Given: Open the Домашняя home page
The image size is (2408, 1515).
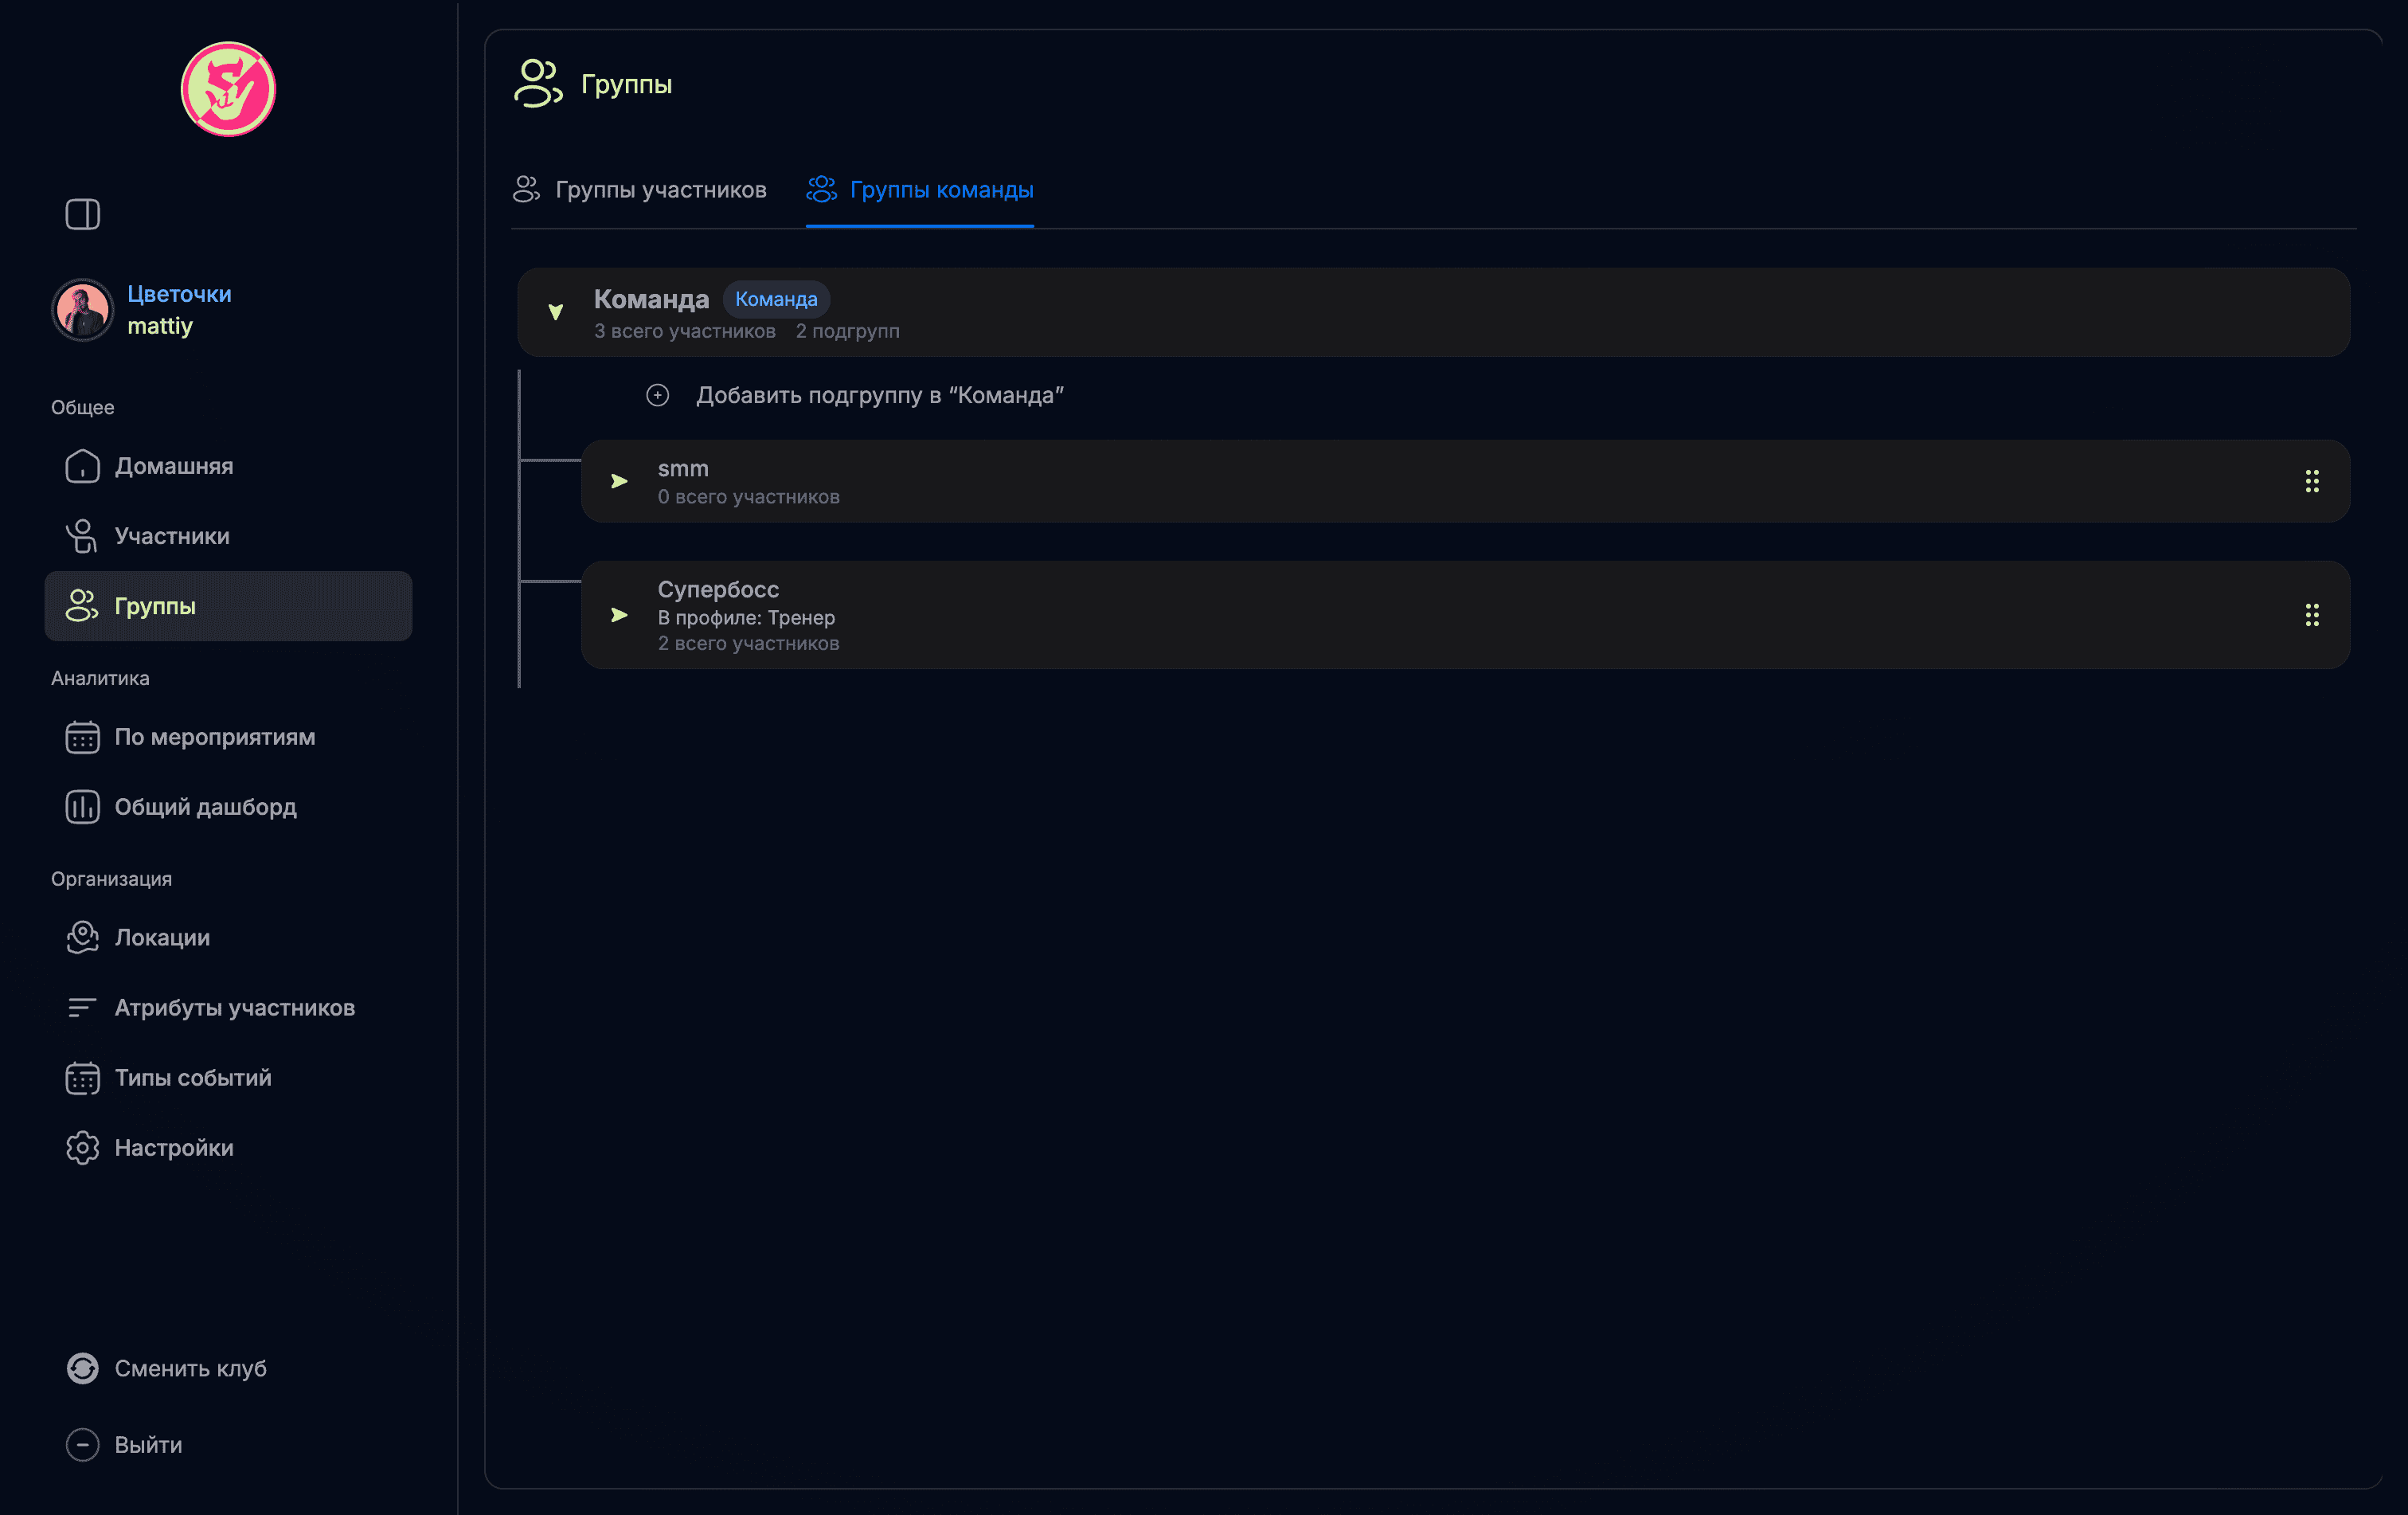Looking at the screenshot, I should click(173, 466).
